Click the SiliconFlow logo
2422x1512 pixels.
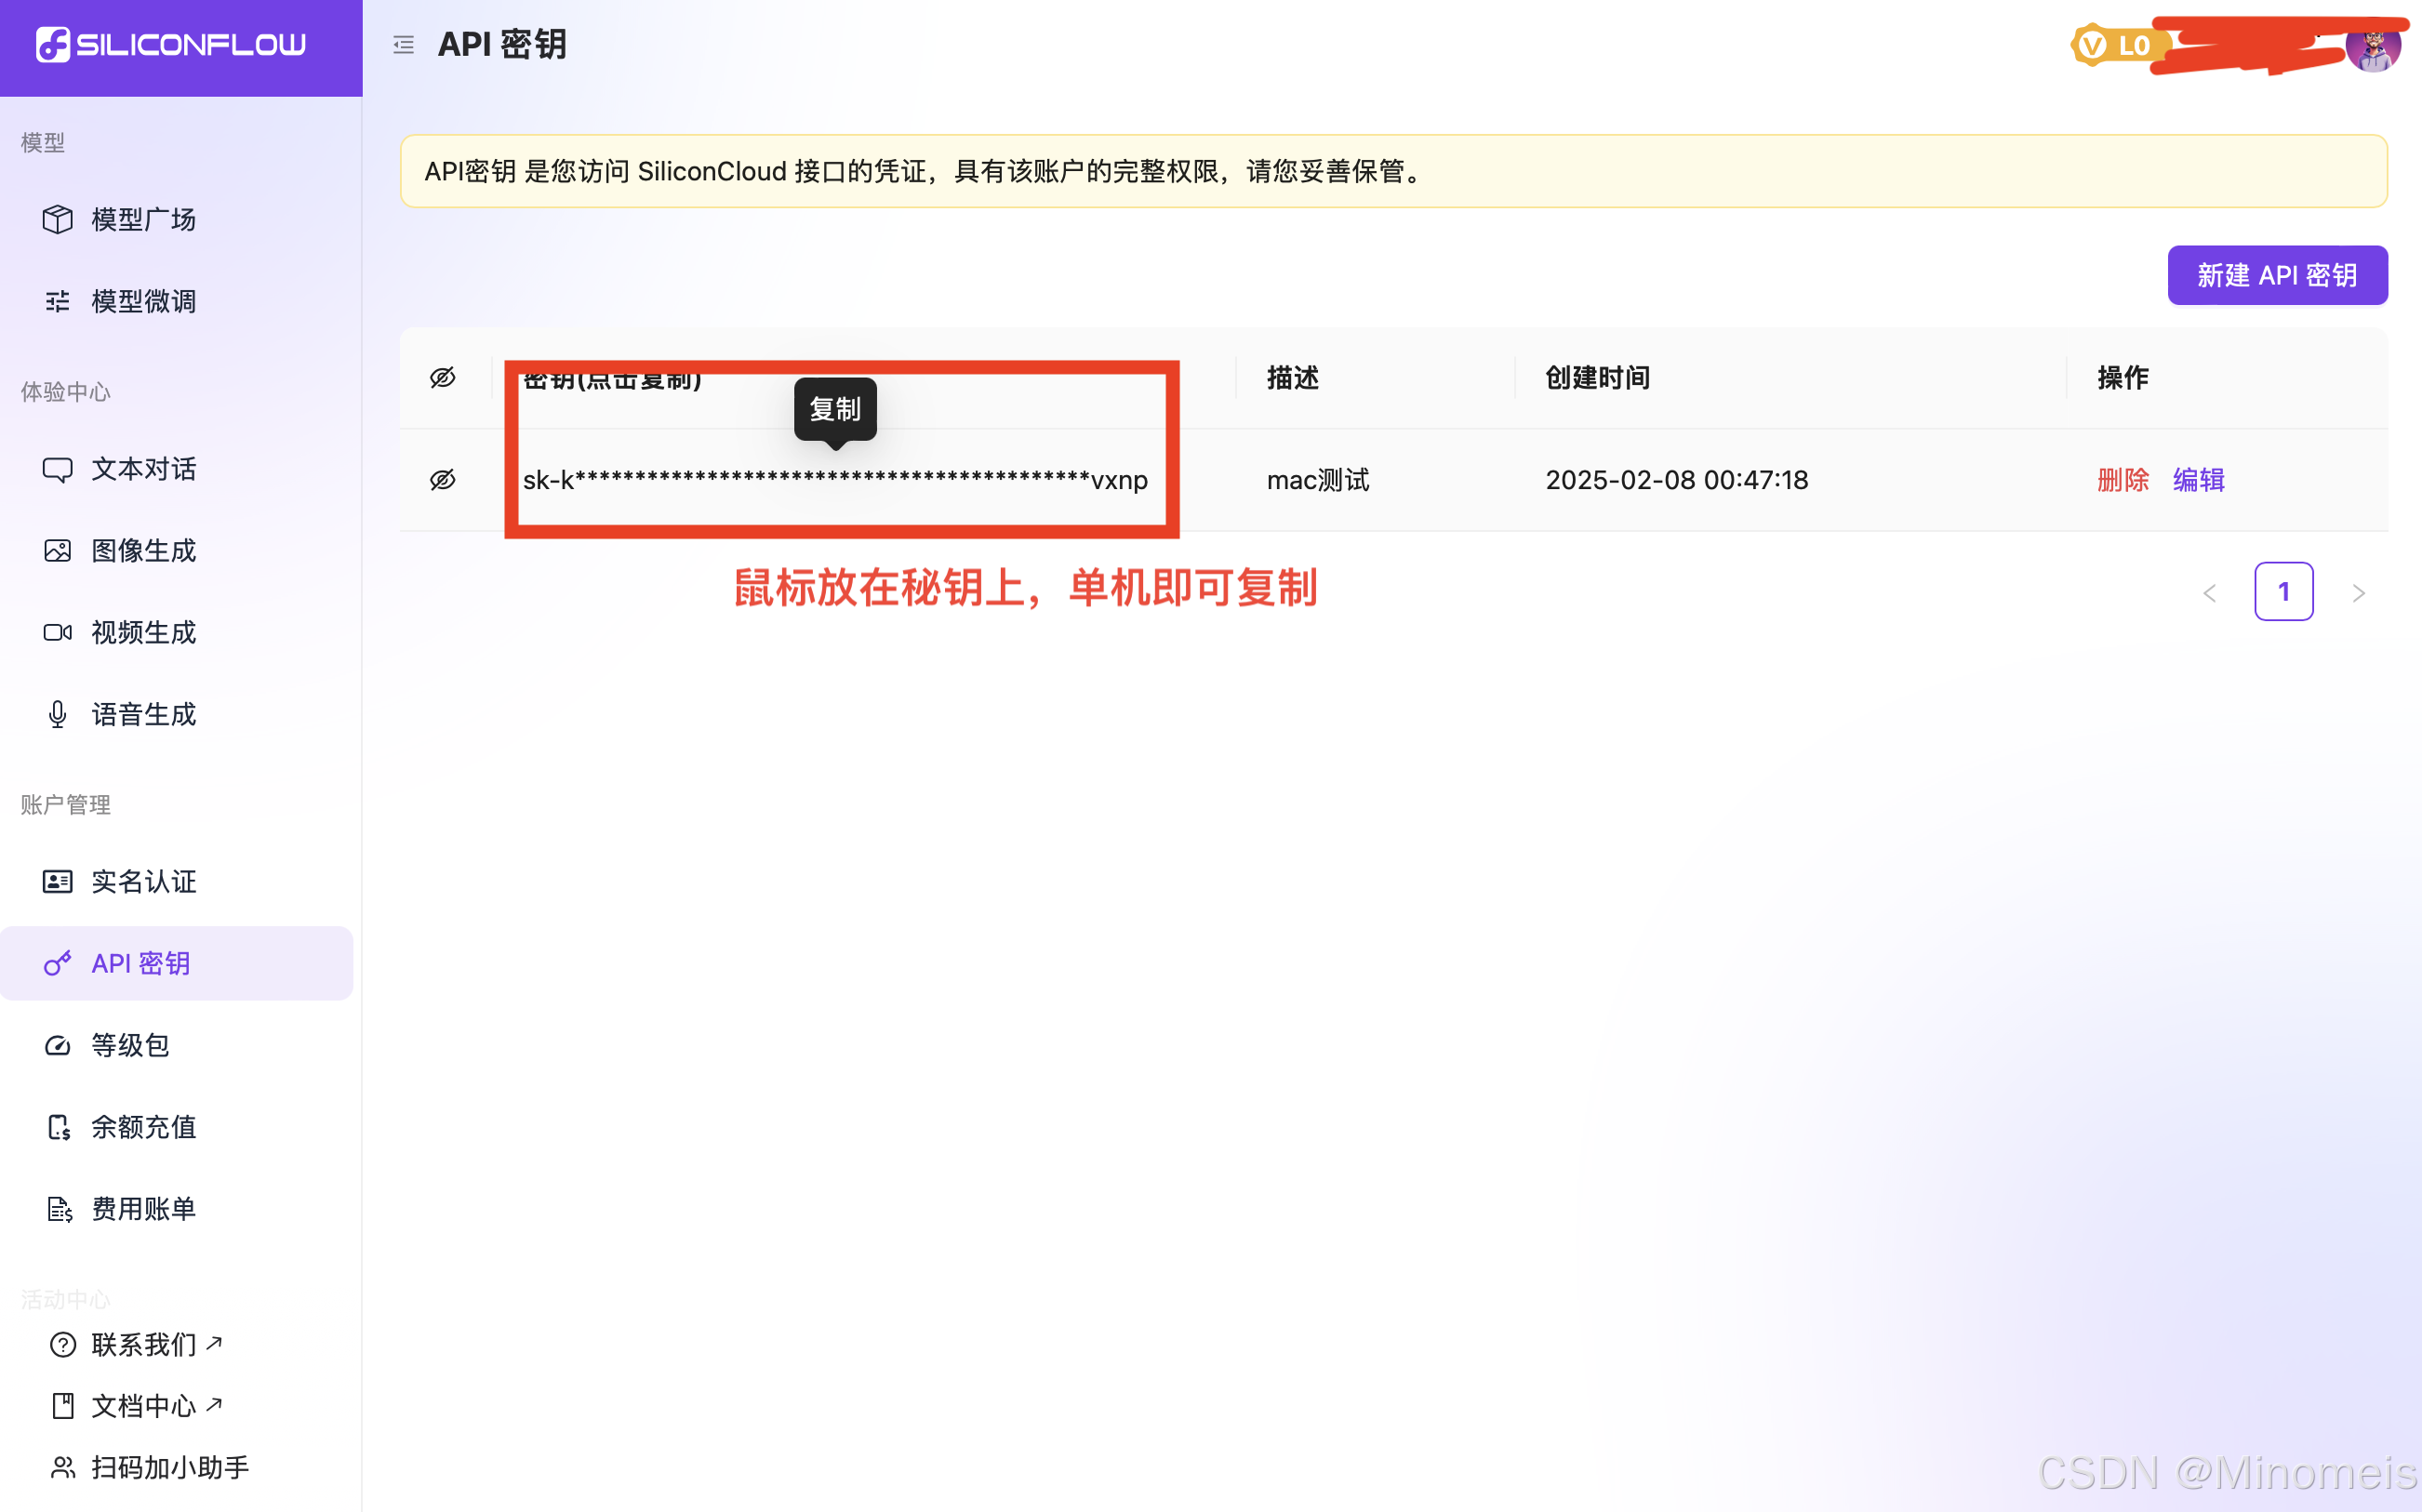(171, 45)
